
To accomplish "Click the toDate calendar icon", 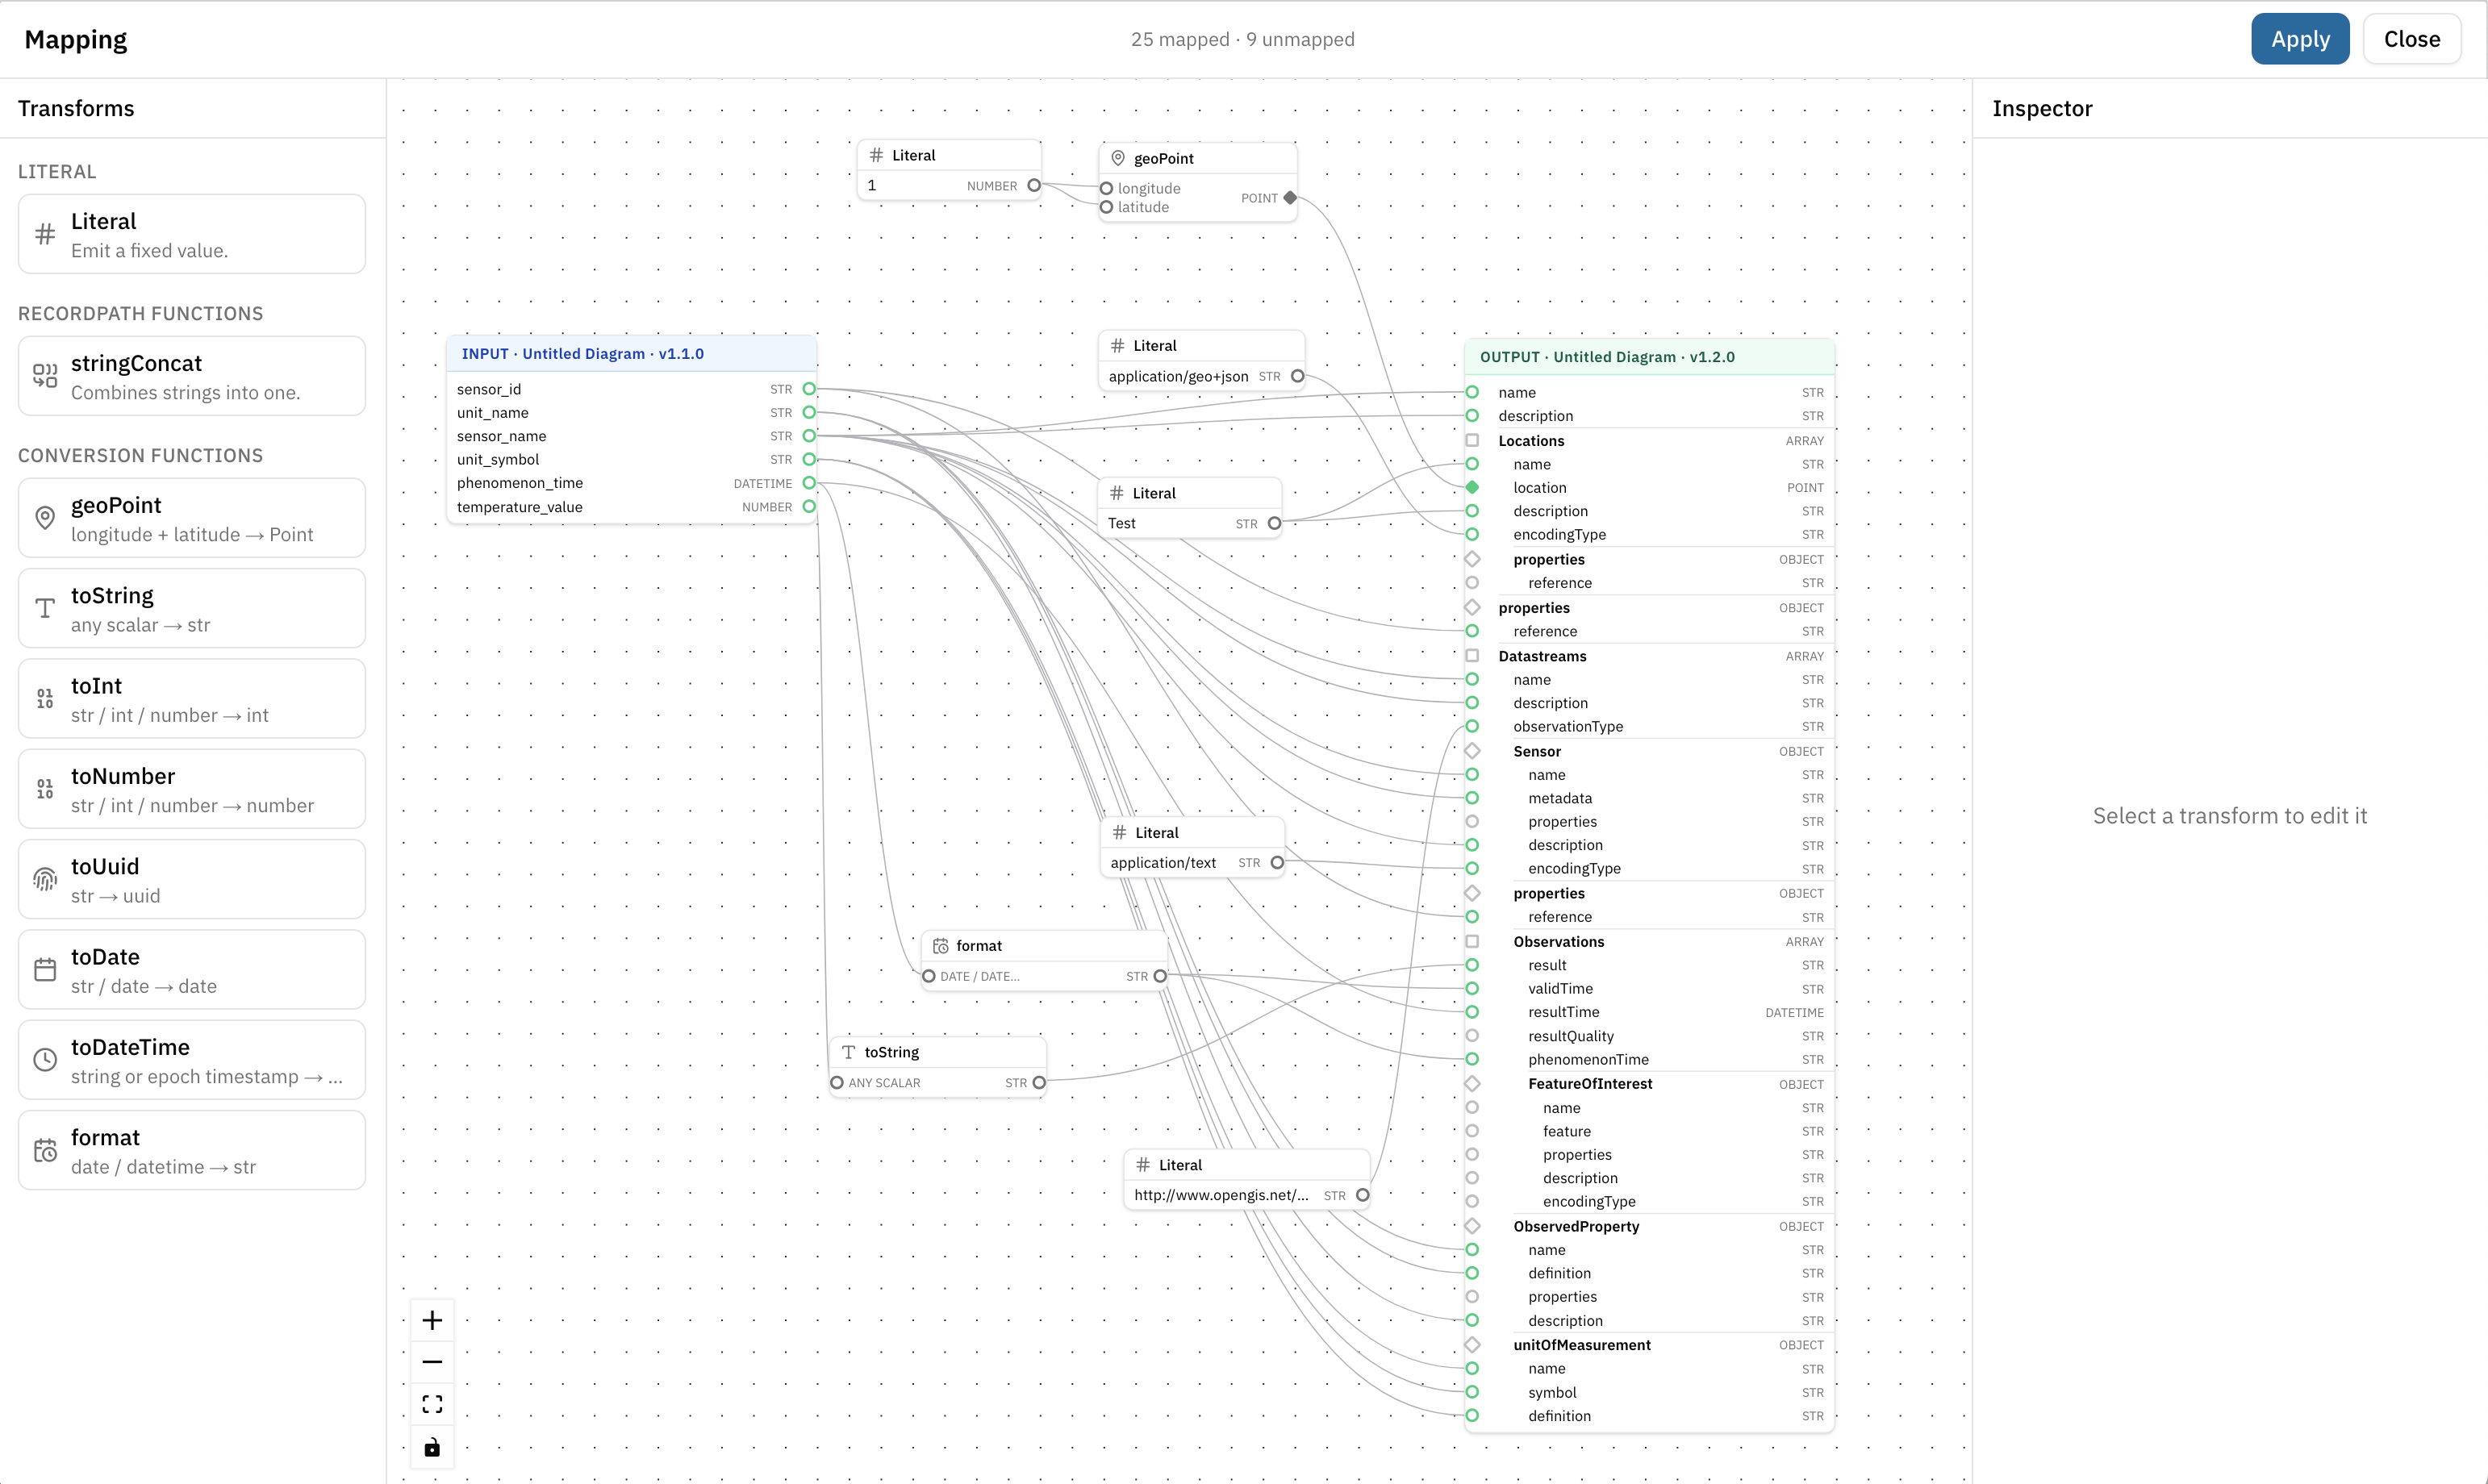I will coord(45,970).
